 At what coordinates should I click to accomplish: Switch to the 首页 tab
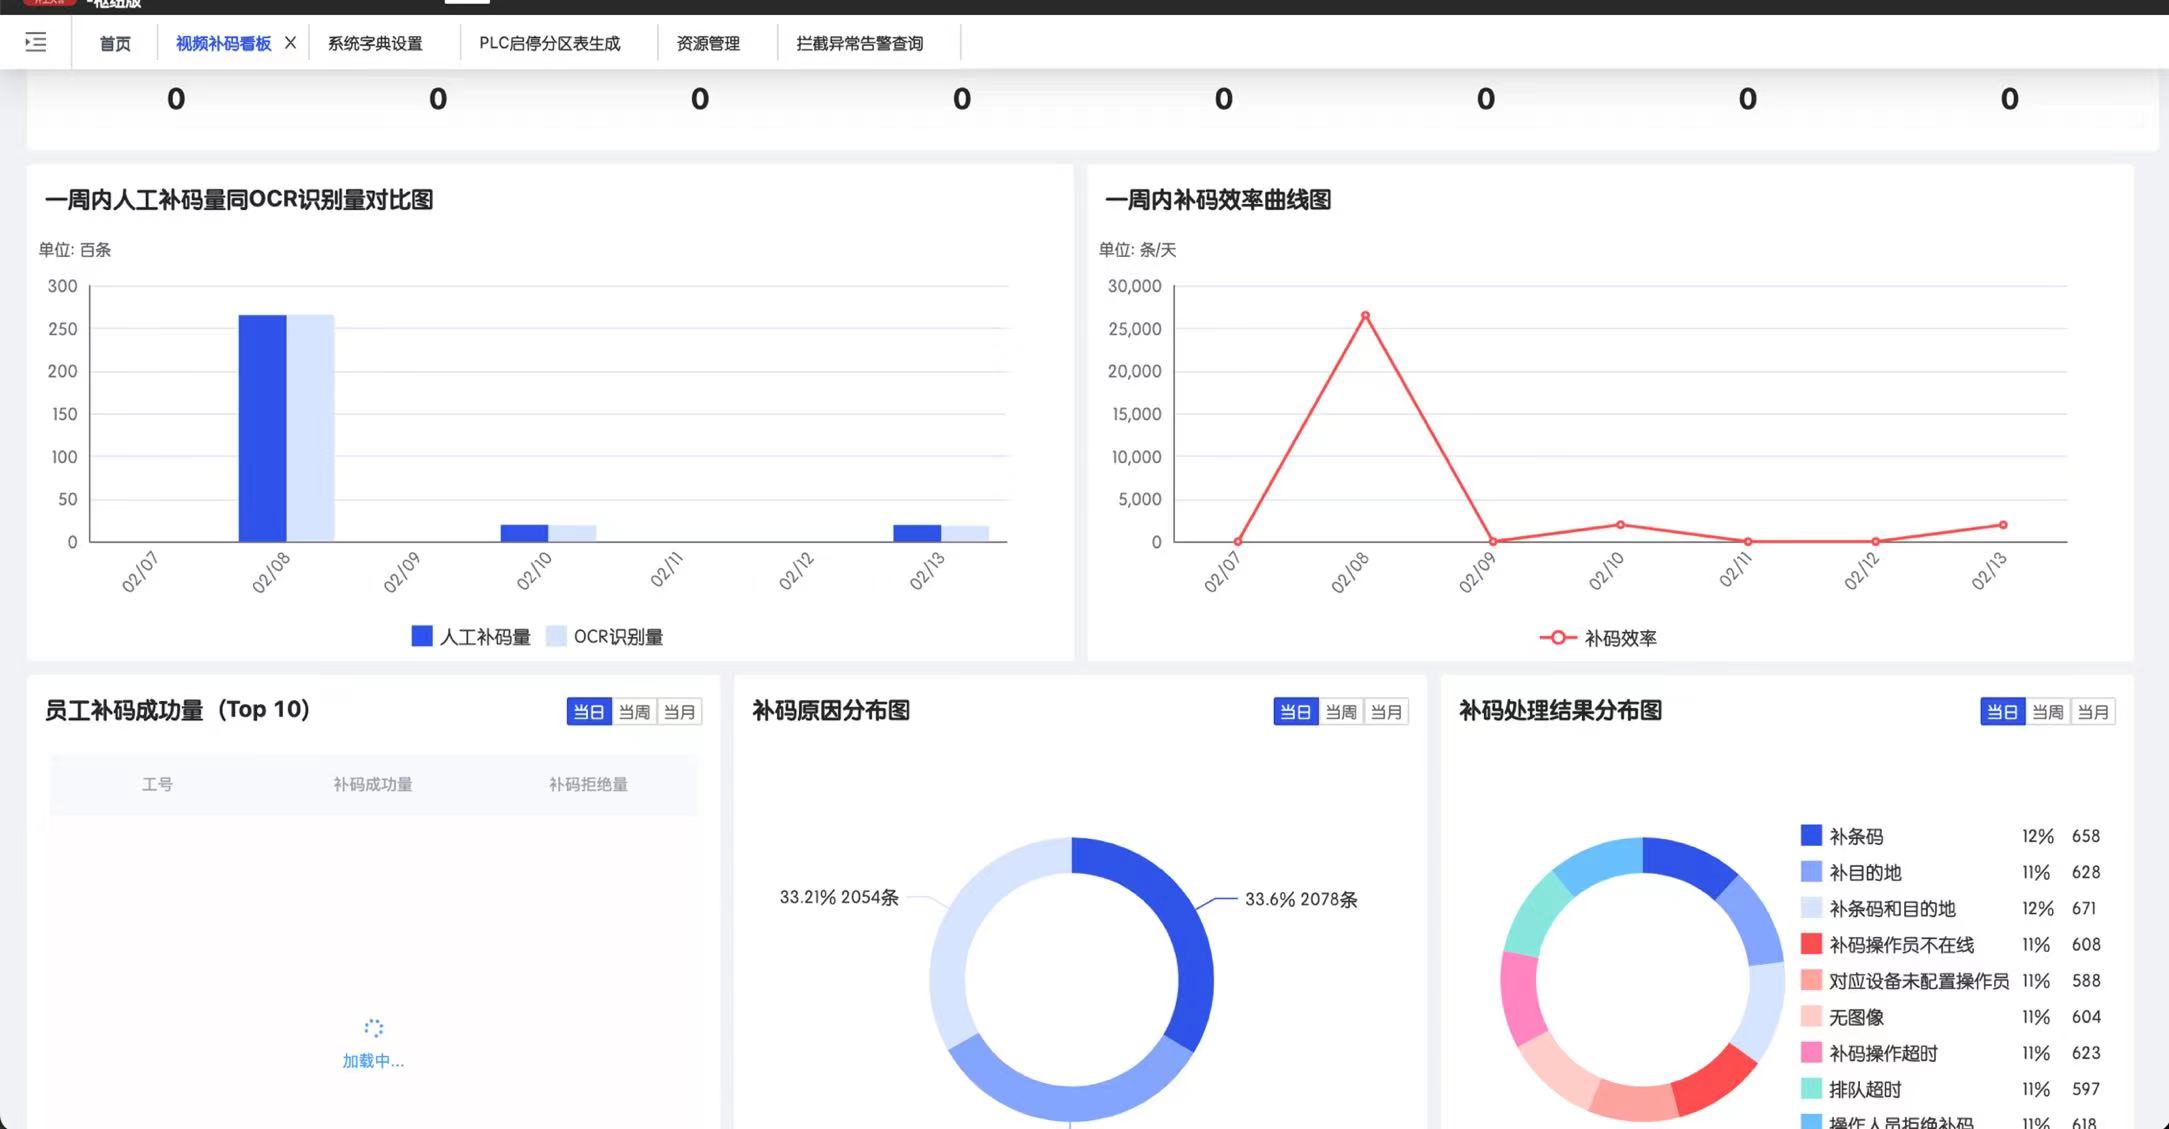click(x=115, y=43)
